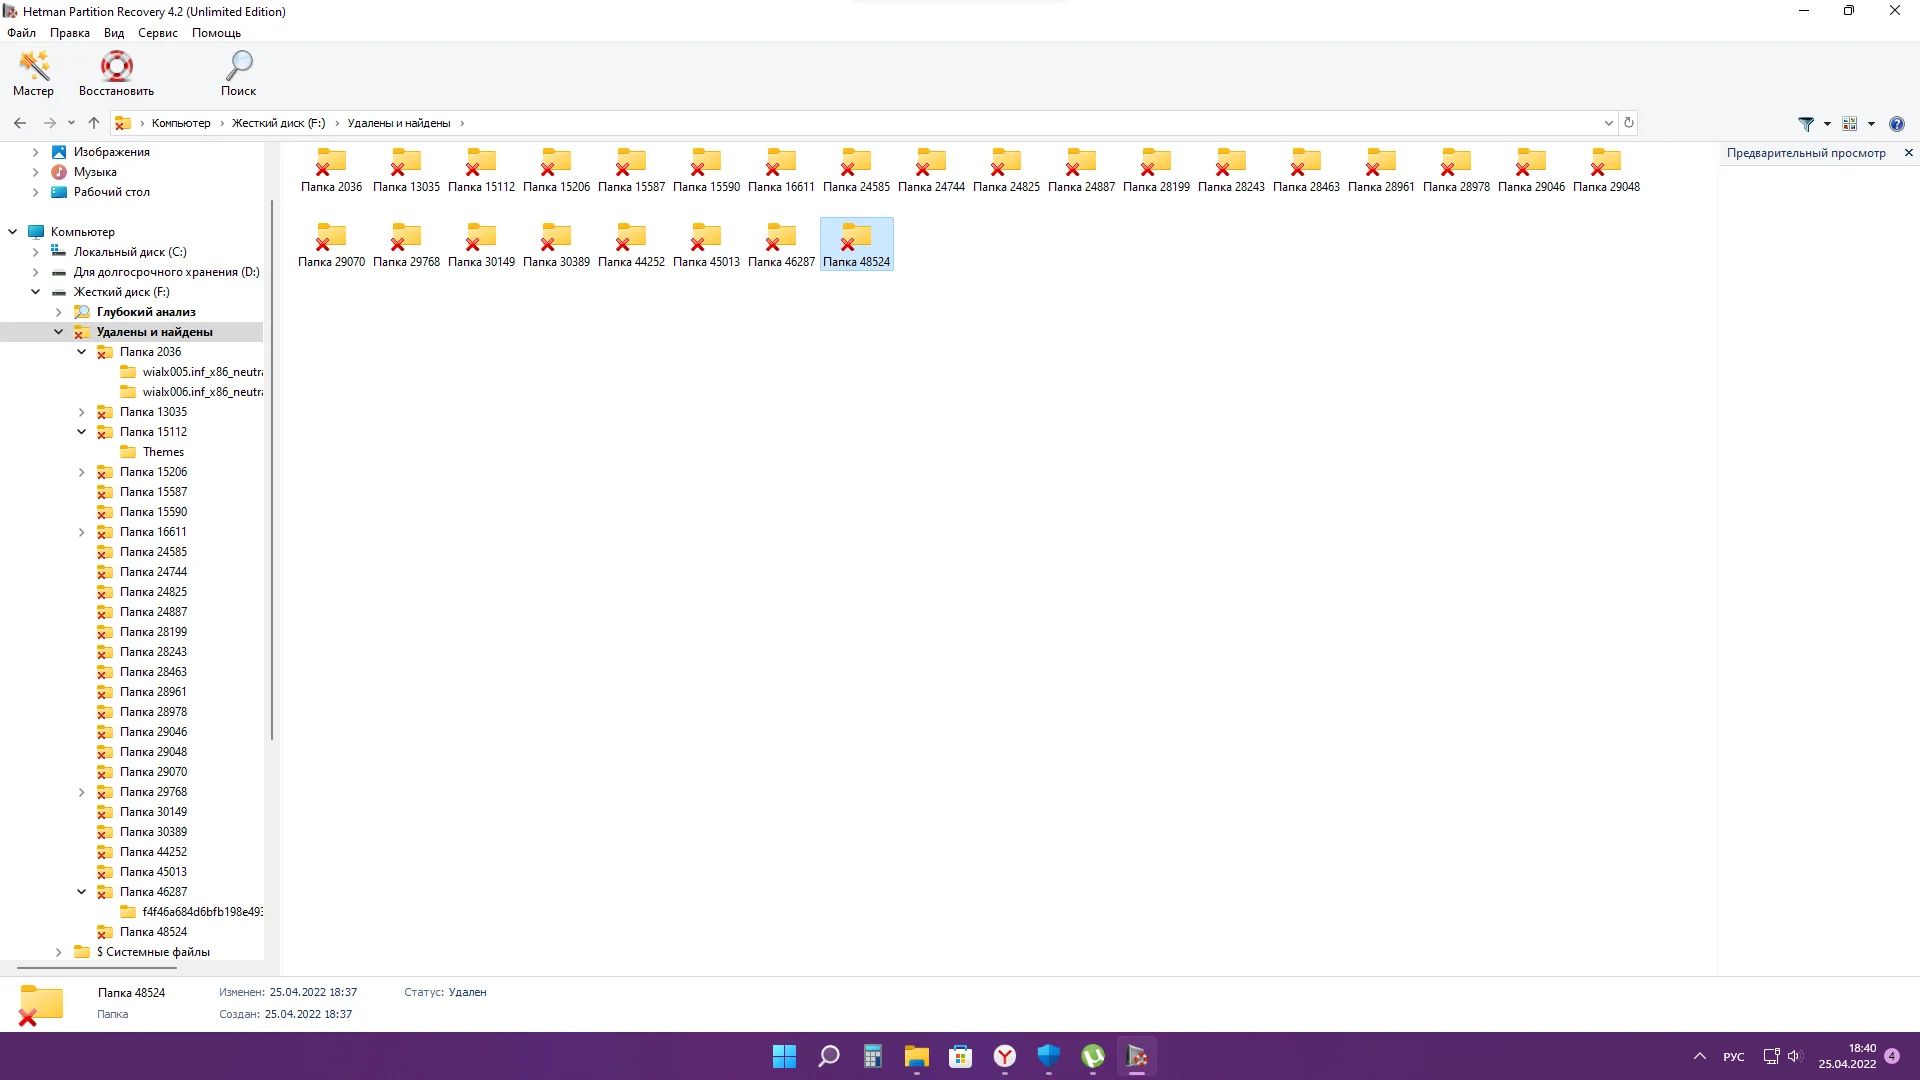Open the address bar history dropdown

click(1608, 123)
